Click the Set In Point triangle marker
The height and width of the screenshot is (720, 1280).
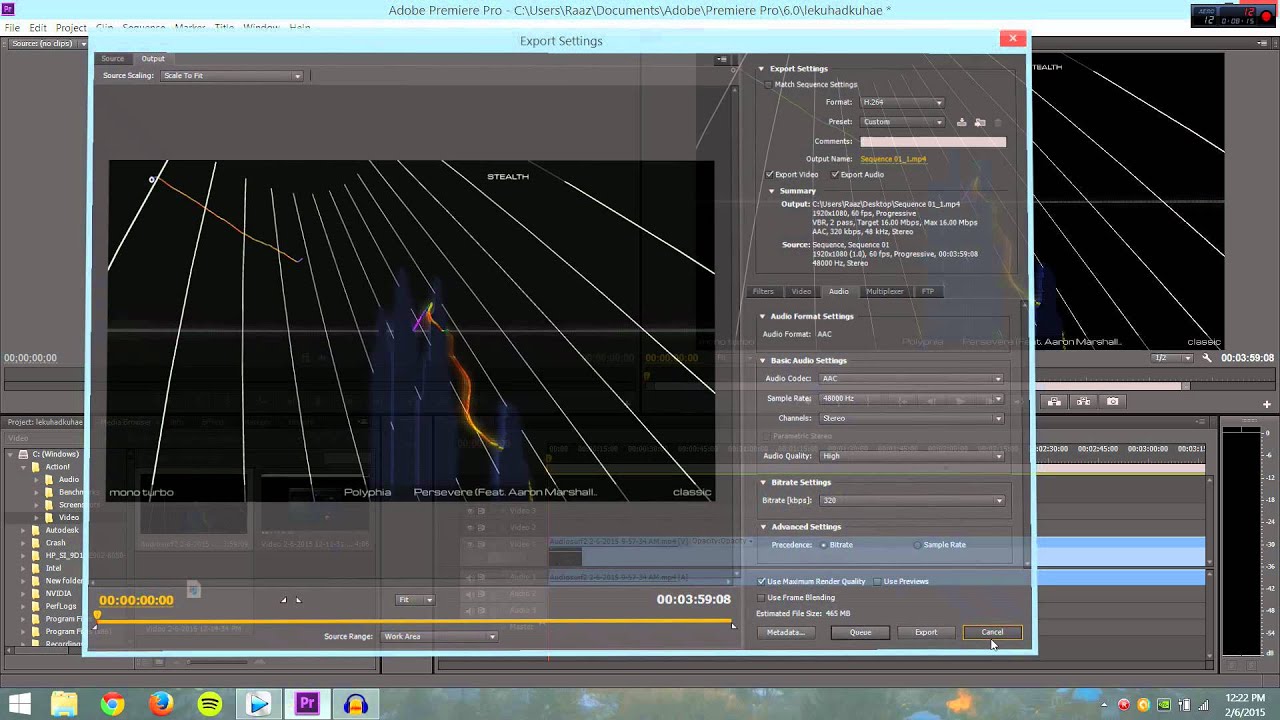point(284,600)
